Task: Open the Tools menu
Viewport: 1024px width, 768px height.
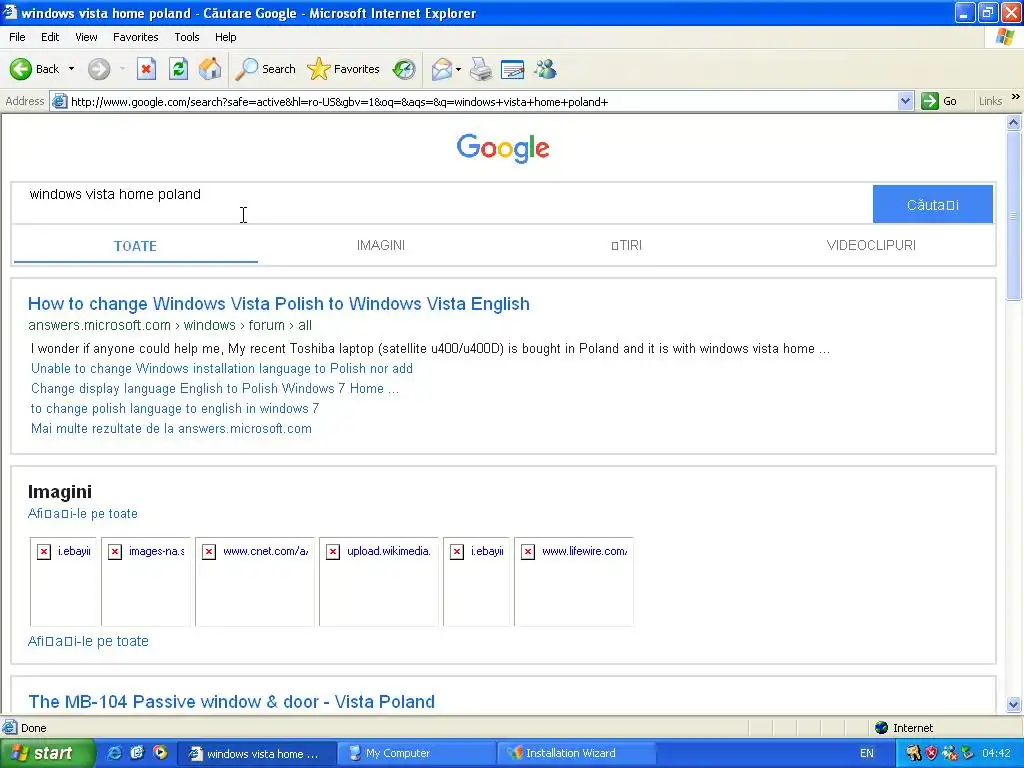Action: pyautogui.click(x=186, y=37)
